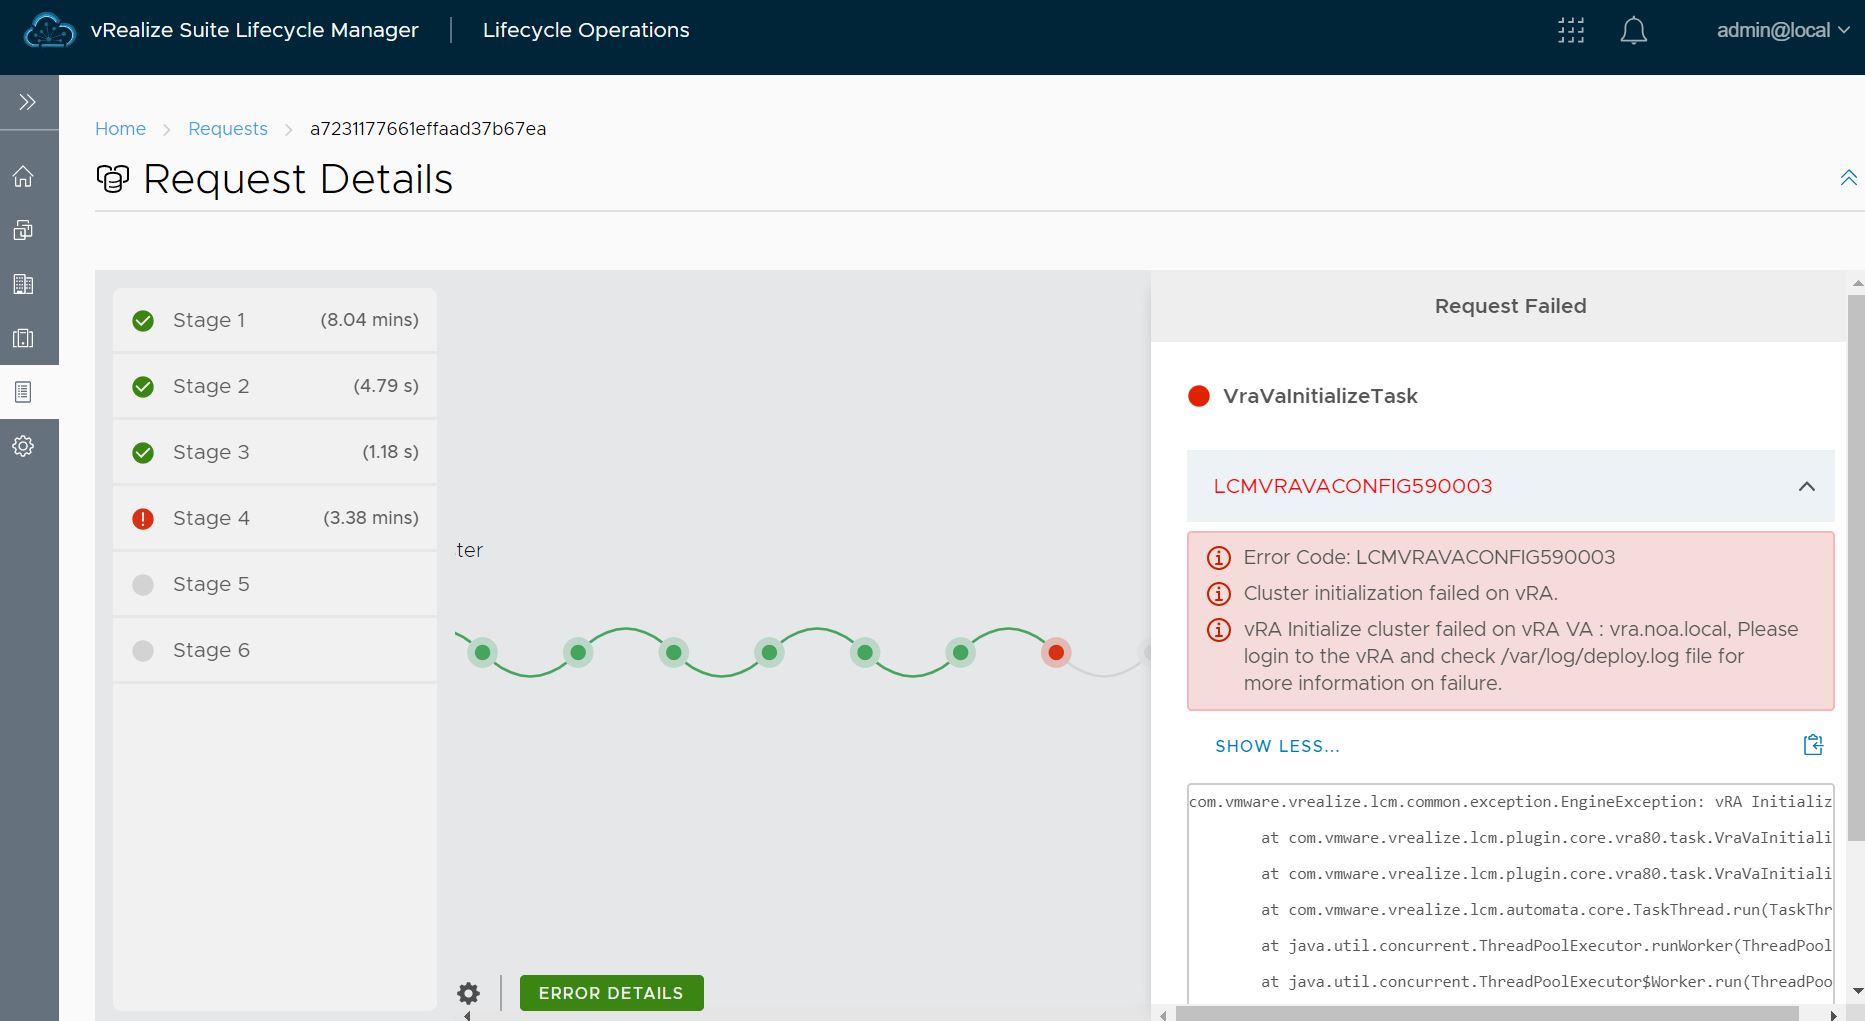Open the services grid icon
Screen dimensions: 1865x1021
click(x=1571, y=31)
